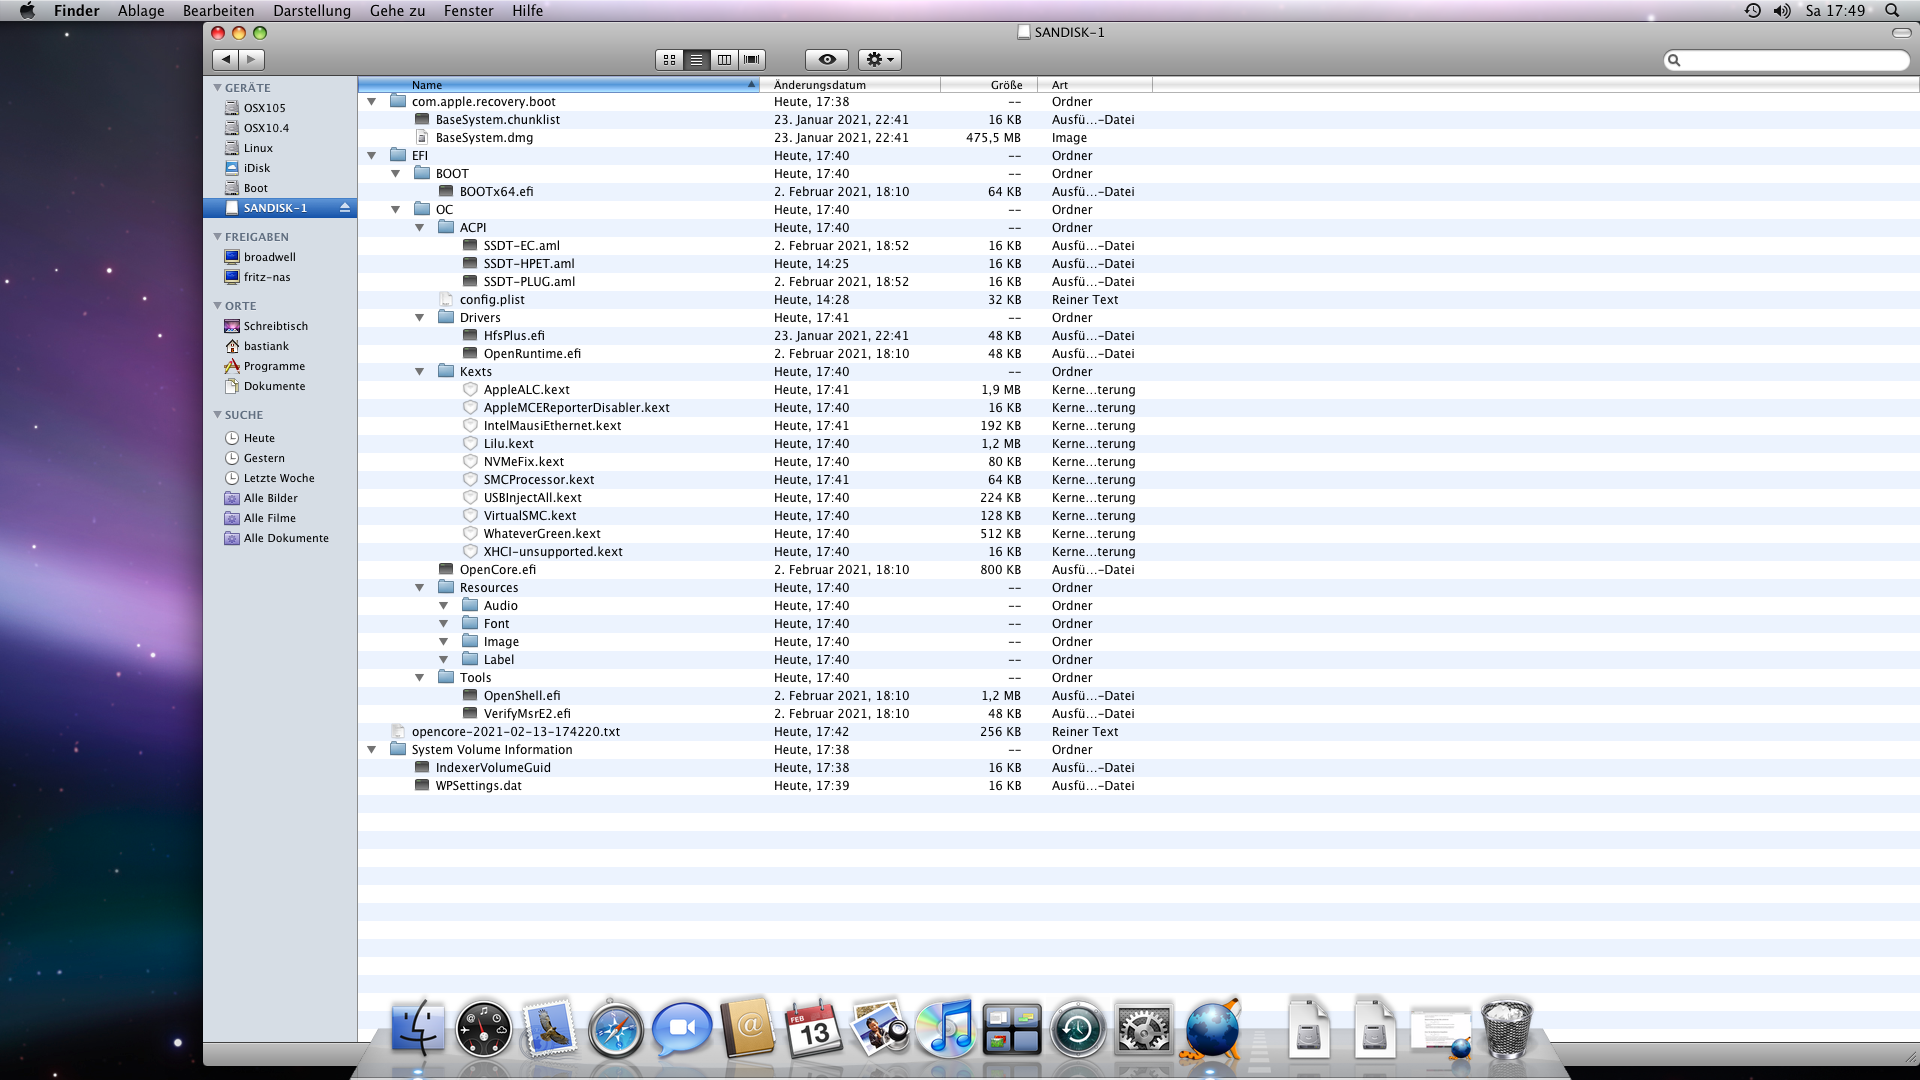
Task: Click the Finder search field
Action: 1790,61
